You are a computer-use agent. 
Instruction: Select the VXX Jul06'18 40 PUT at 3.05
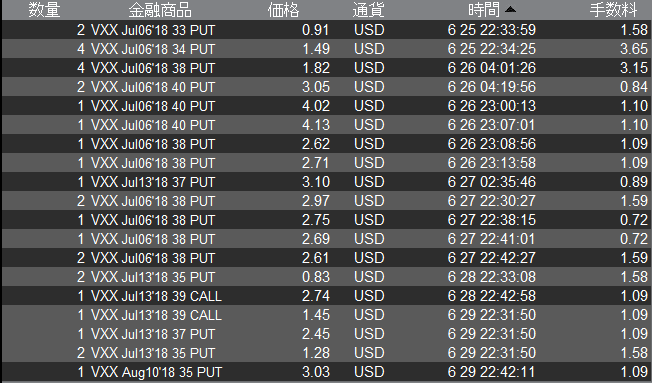pyautogui.click(x=326, y=87)
